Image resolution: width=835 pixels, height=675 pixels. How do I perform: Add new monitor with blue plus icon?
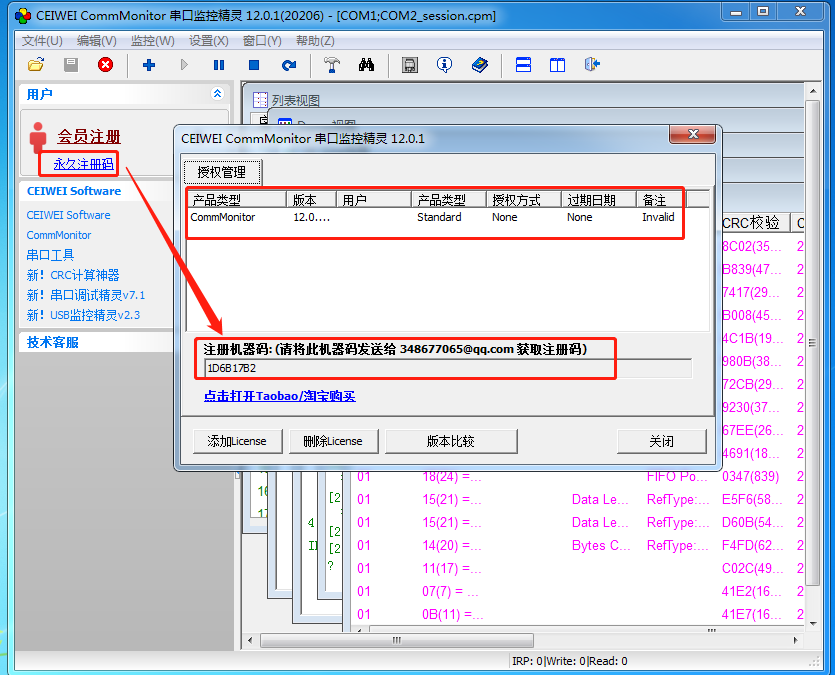pyautogui.click(x=149, y=65)
